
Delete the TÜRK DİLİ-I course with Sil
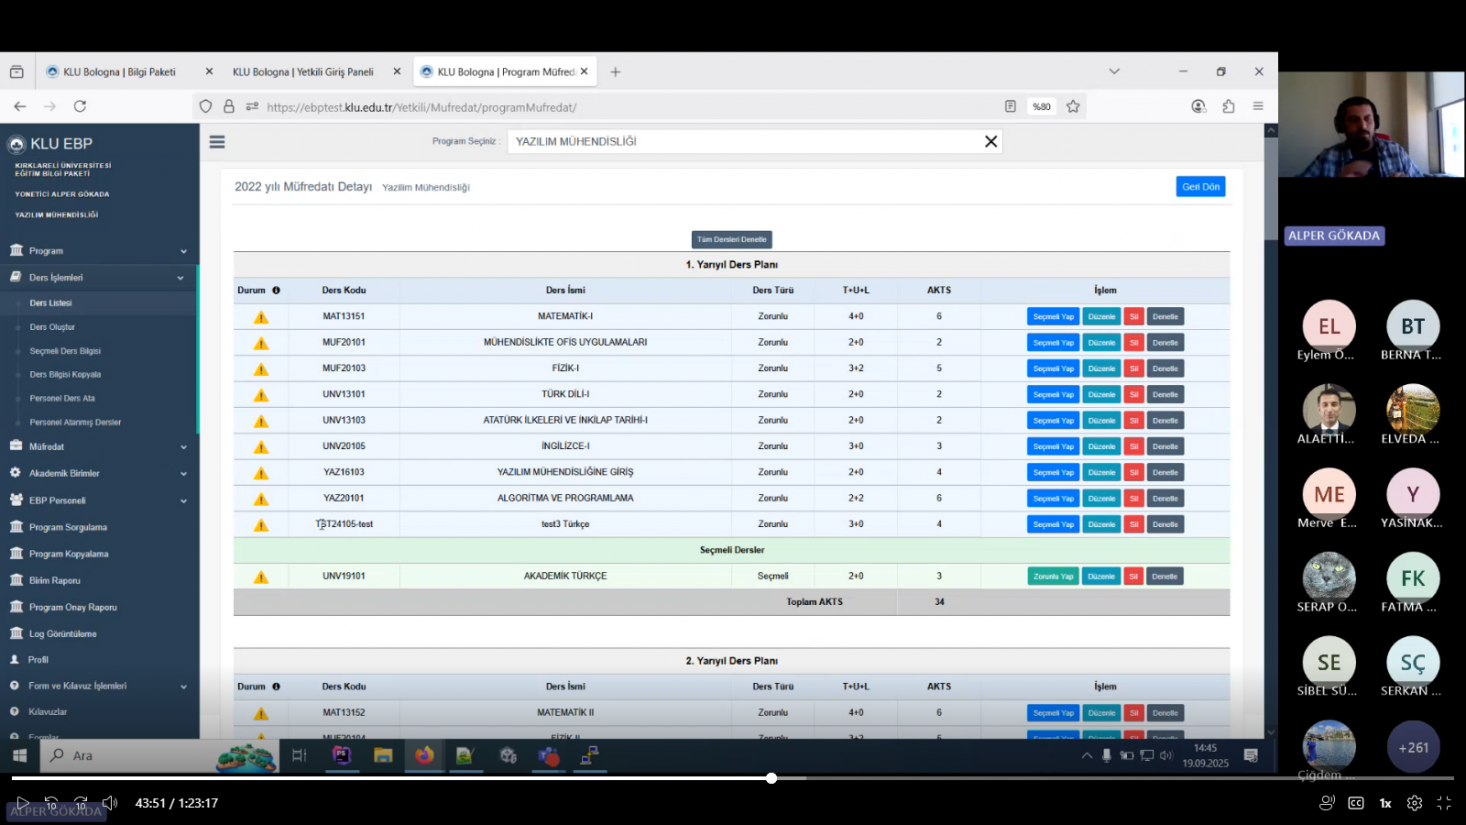click(x=1133, y=395)
